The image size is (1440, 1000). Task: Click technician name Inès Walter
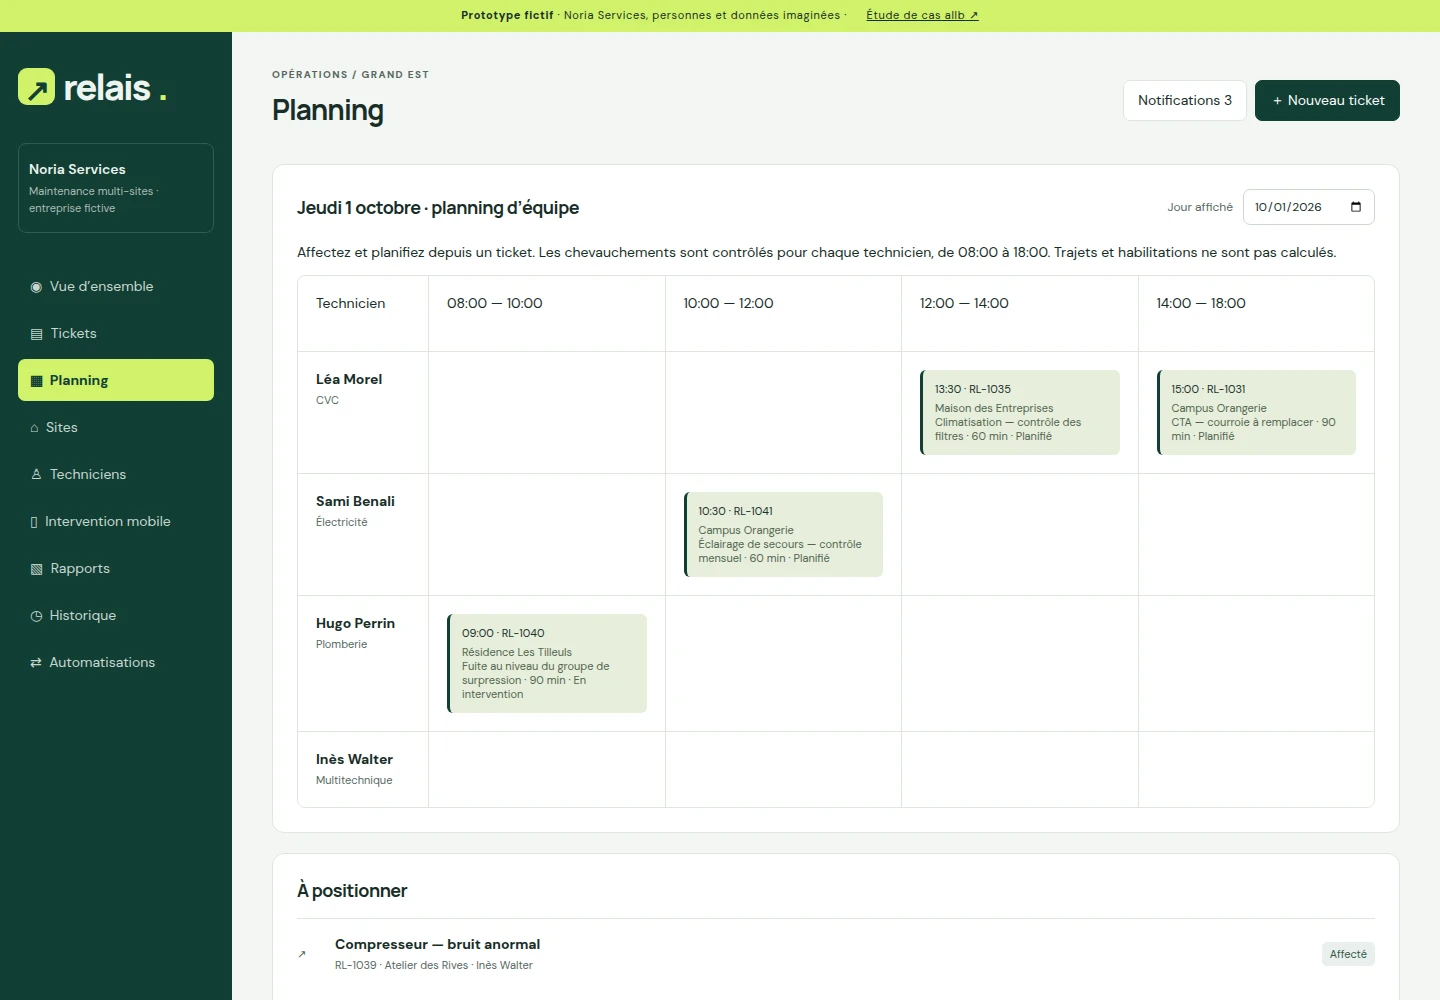(x=354, y=759)
